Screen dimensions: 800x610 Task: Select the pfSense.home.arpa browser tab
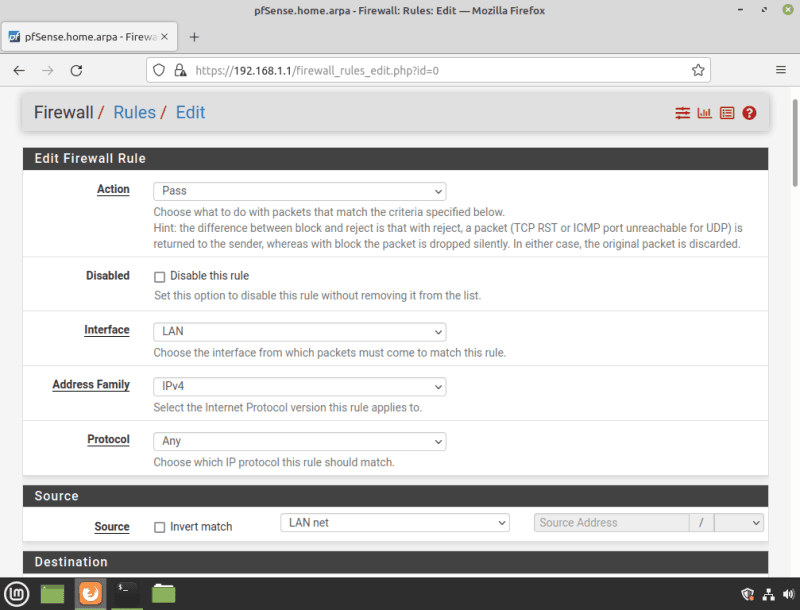[x=88, y=36]
